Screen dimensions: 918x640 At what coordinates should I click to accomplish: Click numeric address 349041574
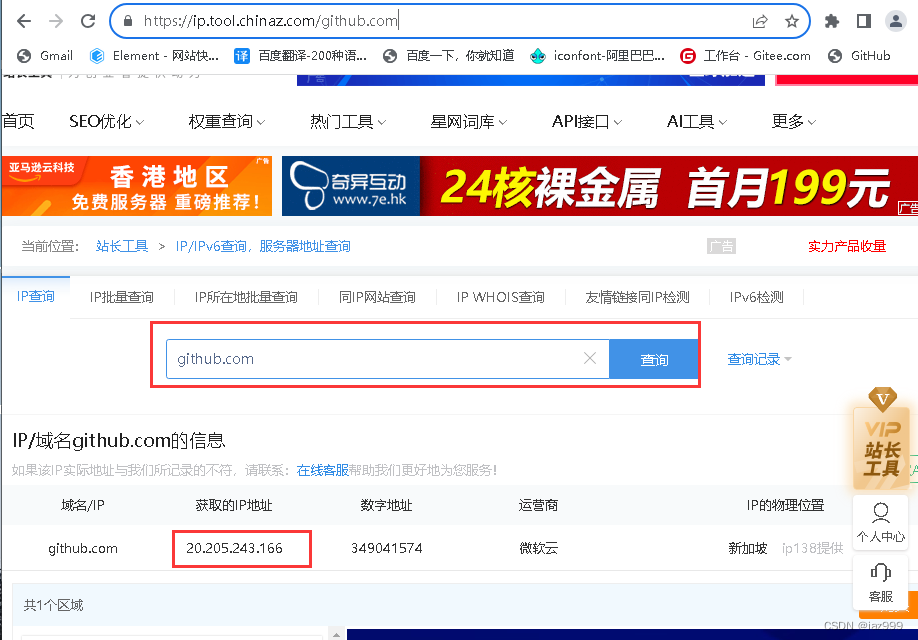386,548
